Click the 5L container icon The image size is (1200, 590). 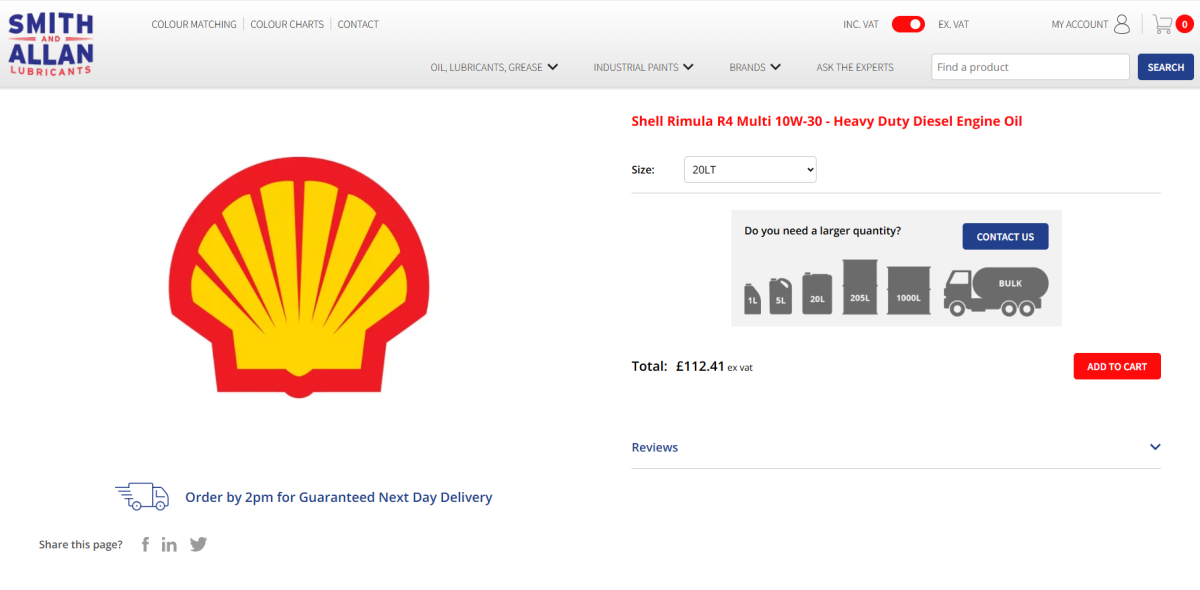click(x=780, y=295)
